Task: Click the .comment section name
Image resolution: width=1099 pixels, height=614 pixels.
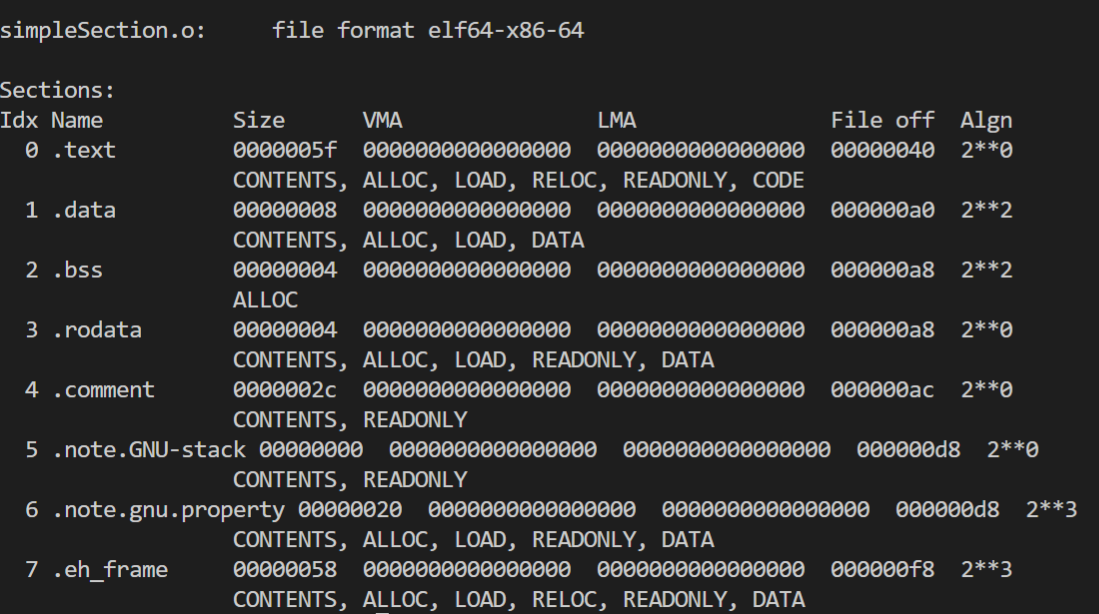Action: 103,390
